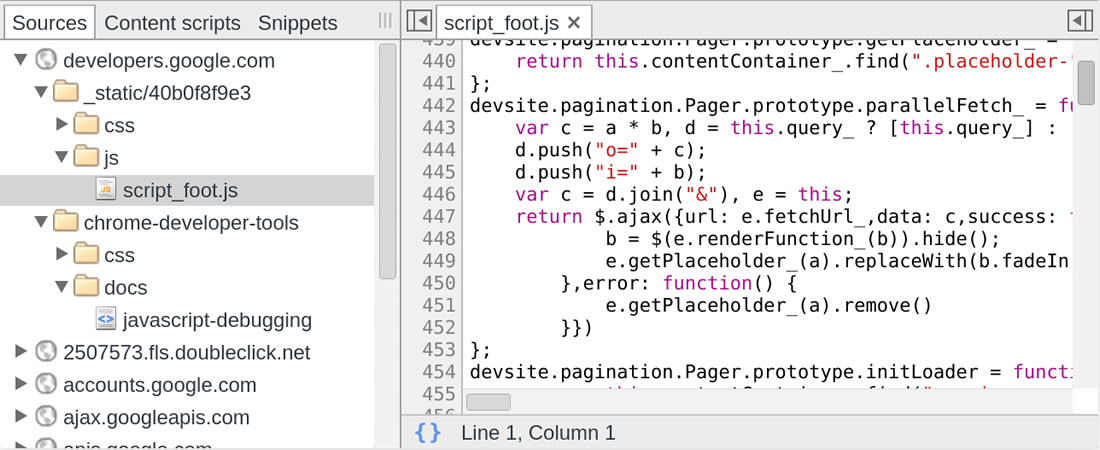Expand the css folder under _static
1100x450 pixels.
click(x=62, y=125)
